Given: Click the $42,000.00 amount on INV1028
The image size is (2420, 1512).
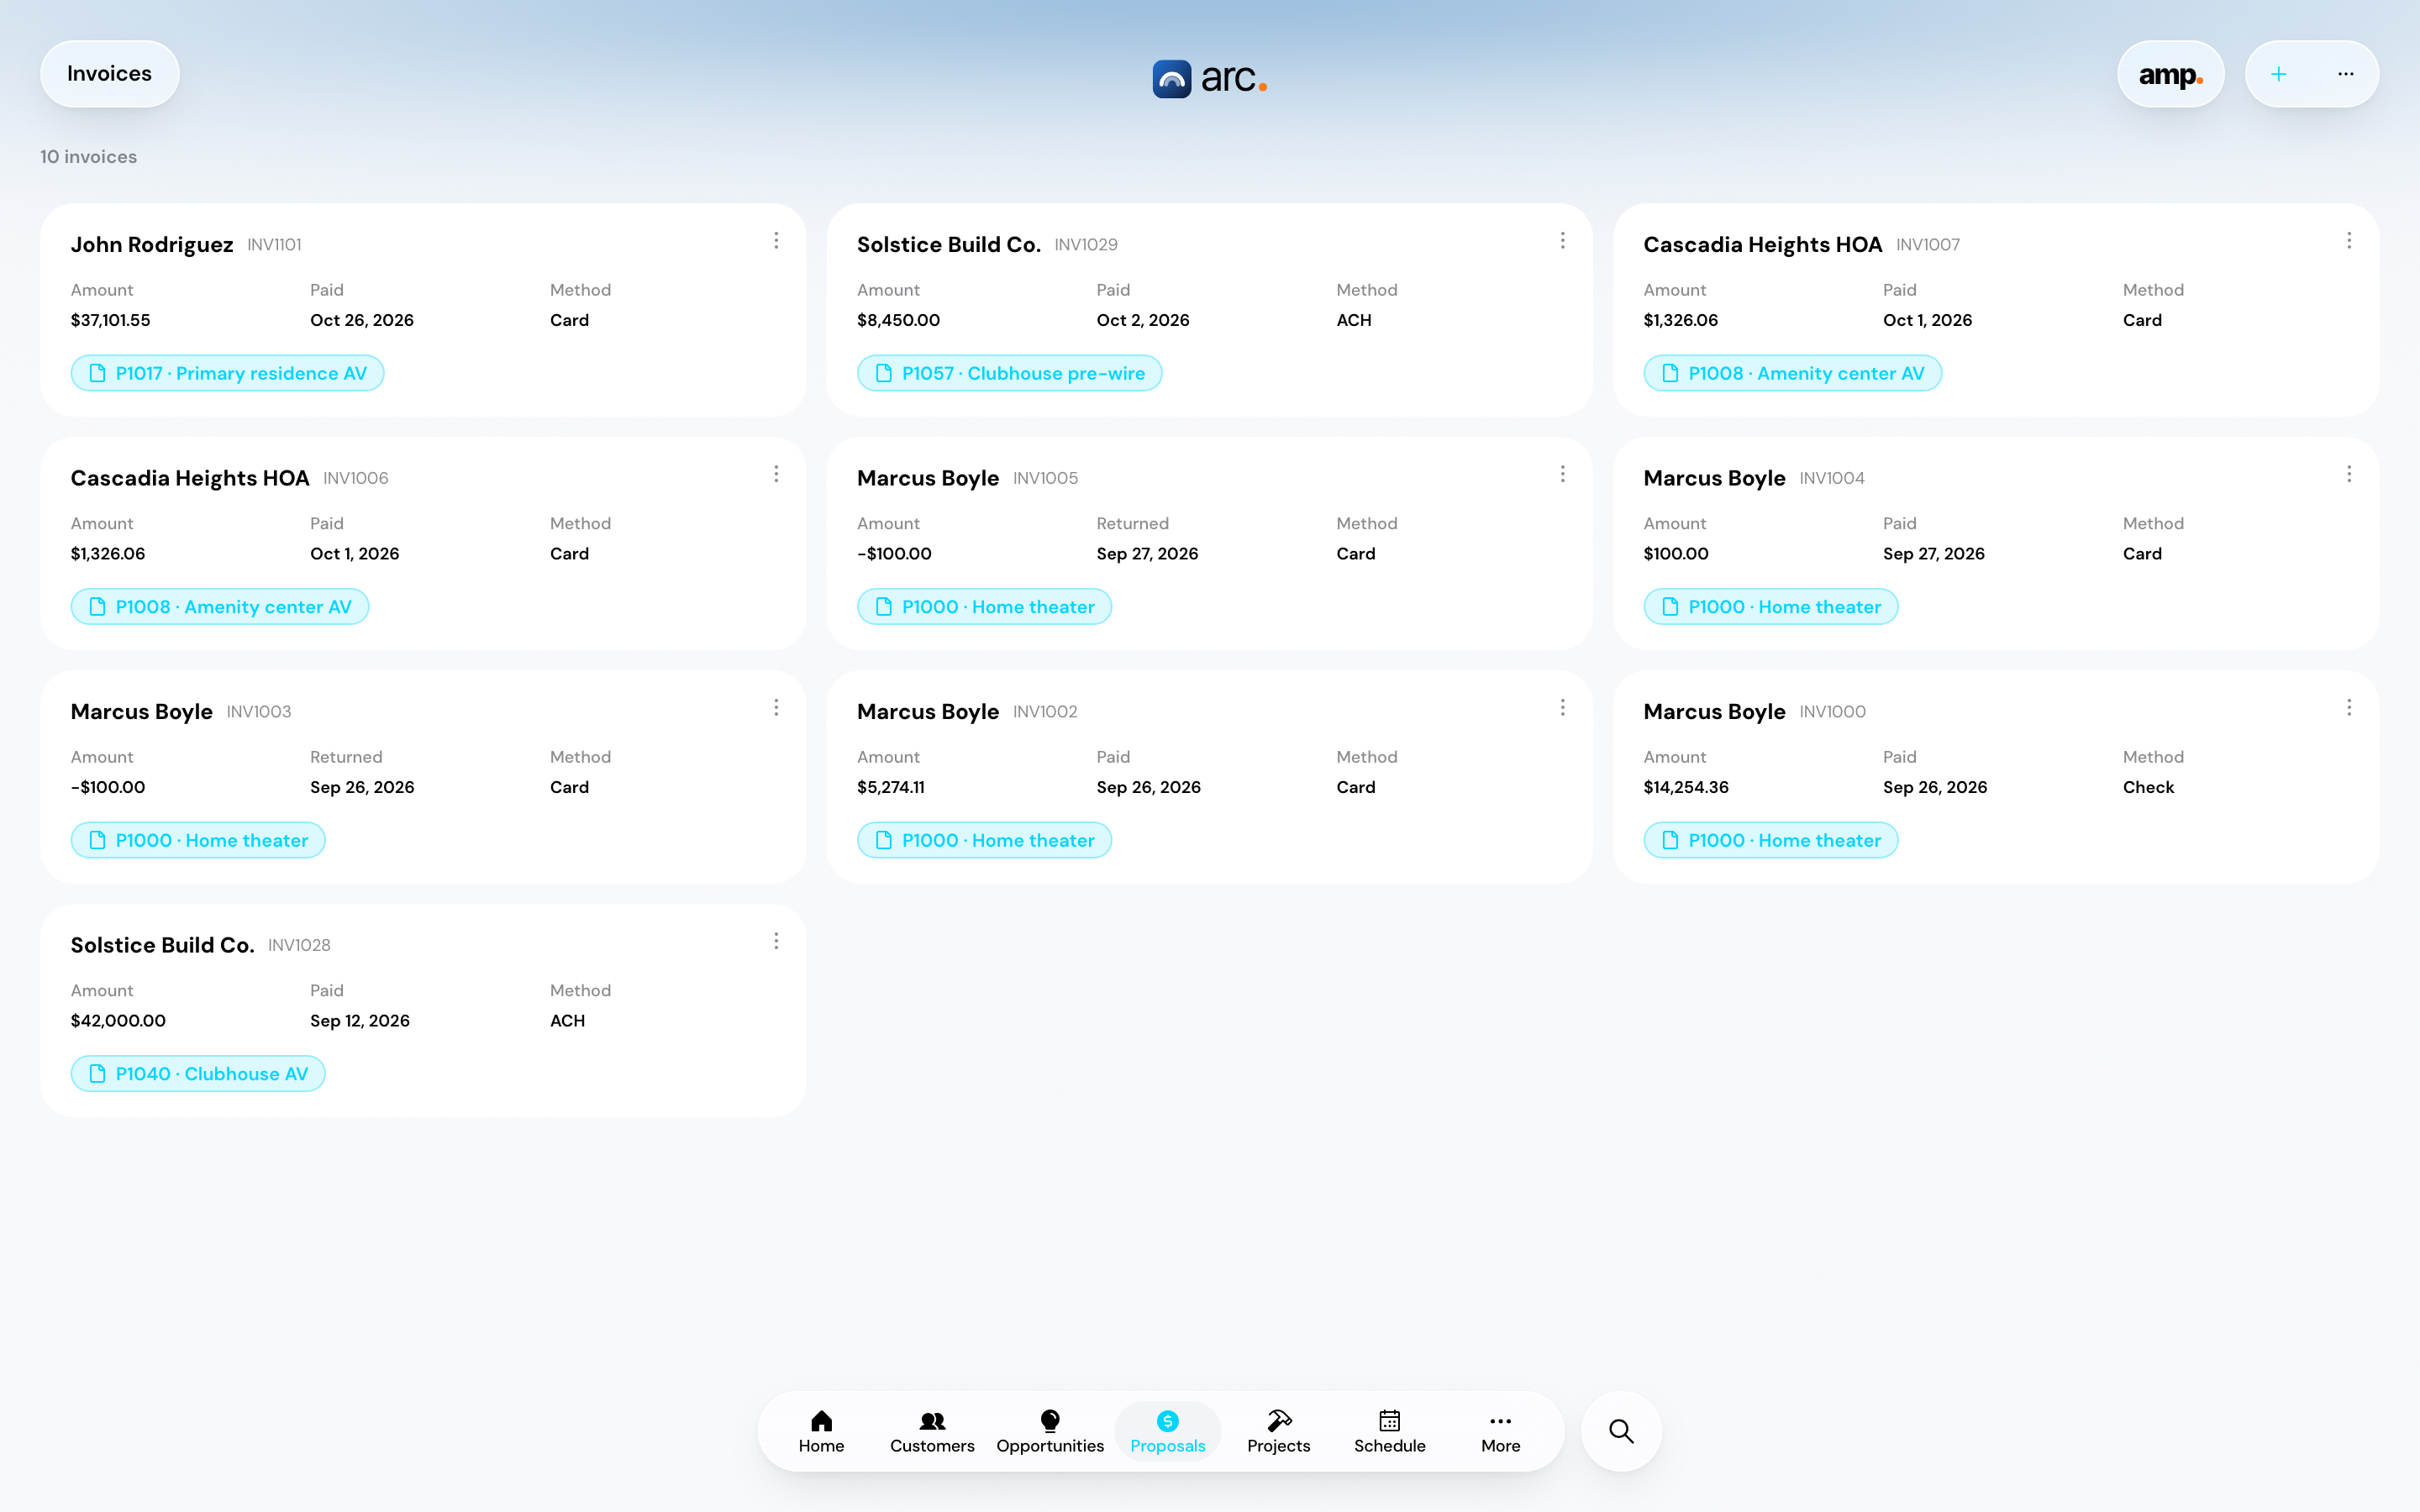Looking at the screenshot, I should (x=118, y=1021).
